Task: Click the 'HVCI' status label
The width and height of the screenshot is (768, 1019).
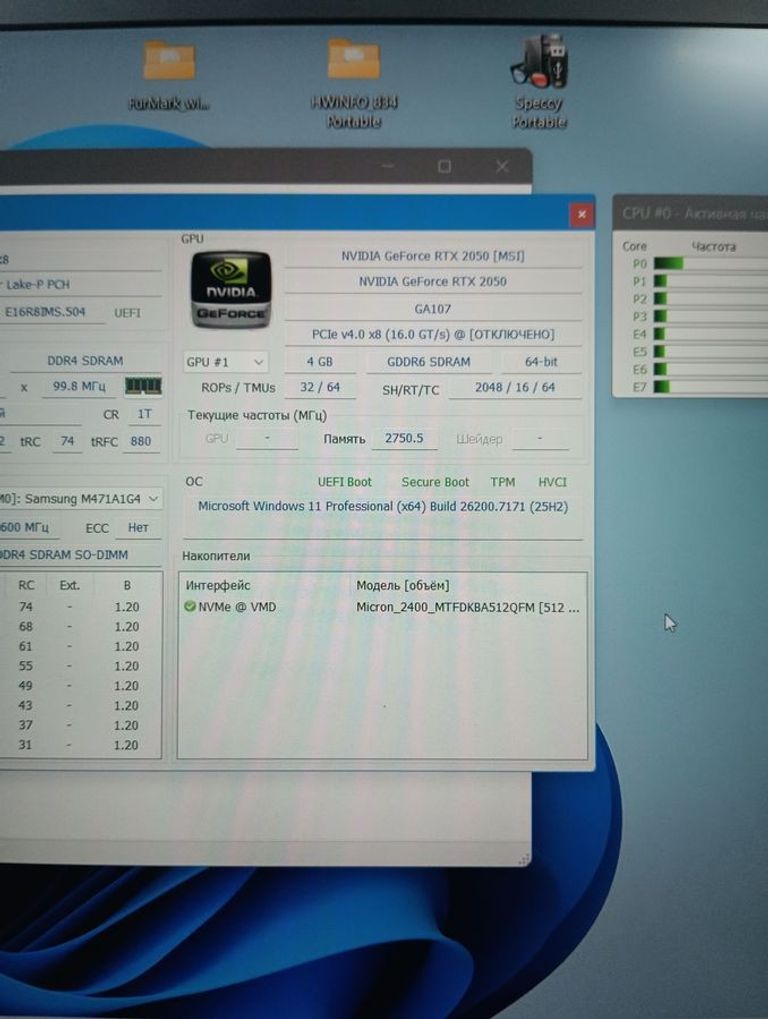Action: click(x=552, y=482)
